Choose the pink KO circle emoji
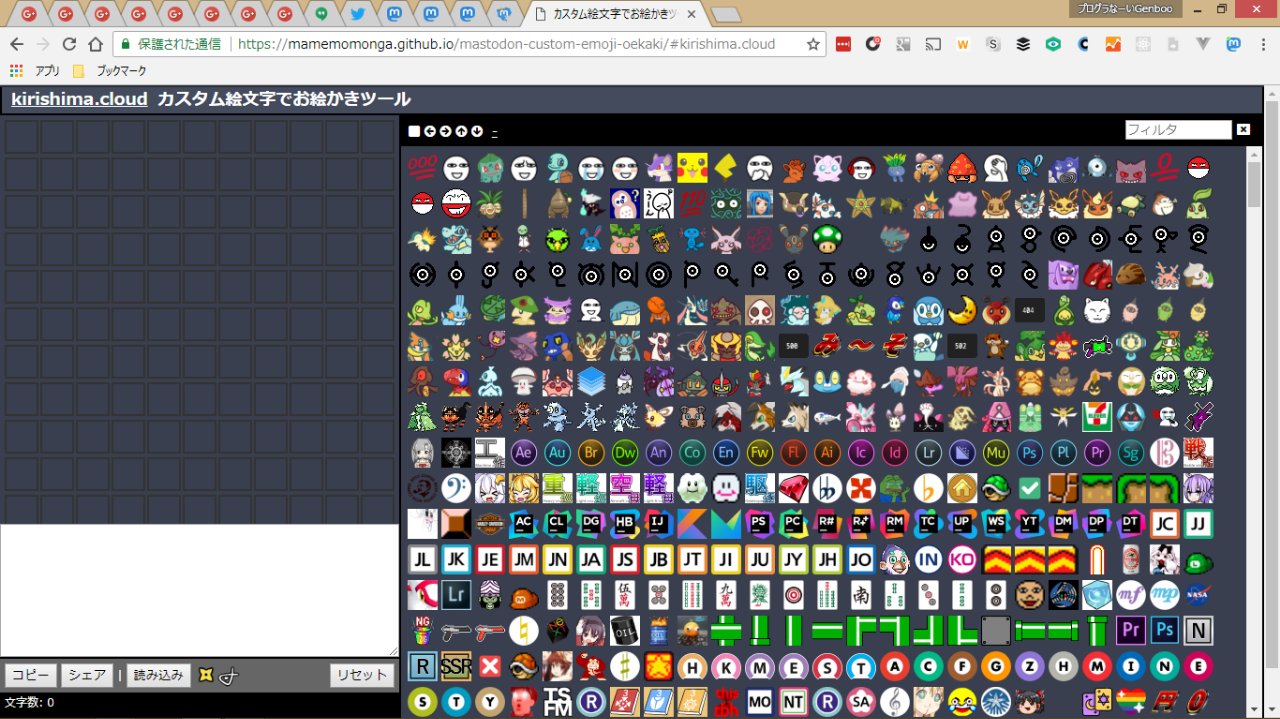The height and width of the screenshot is (719, 1280). pos(962,559)
